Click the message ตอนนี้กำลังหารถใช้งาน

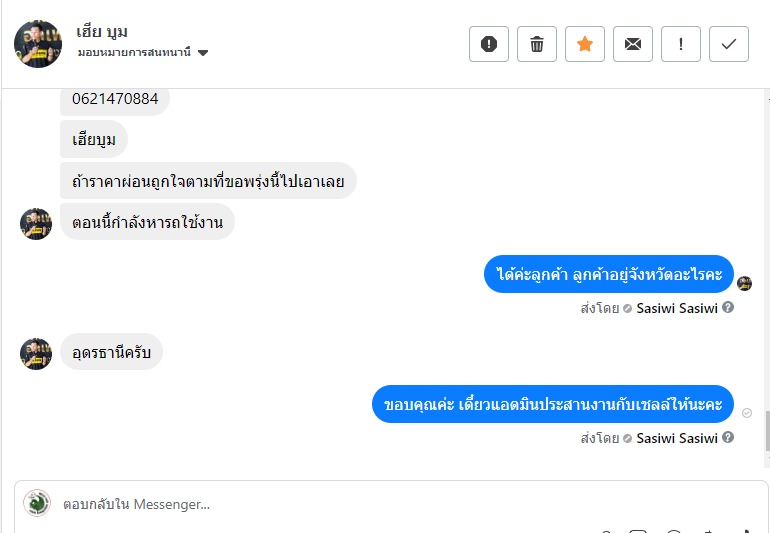click(147, 222)
